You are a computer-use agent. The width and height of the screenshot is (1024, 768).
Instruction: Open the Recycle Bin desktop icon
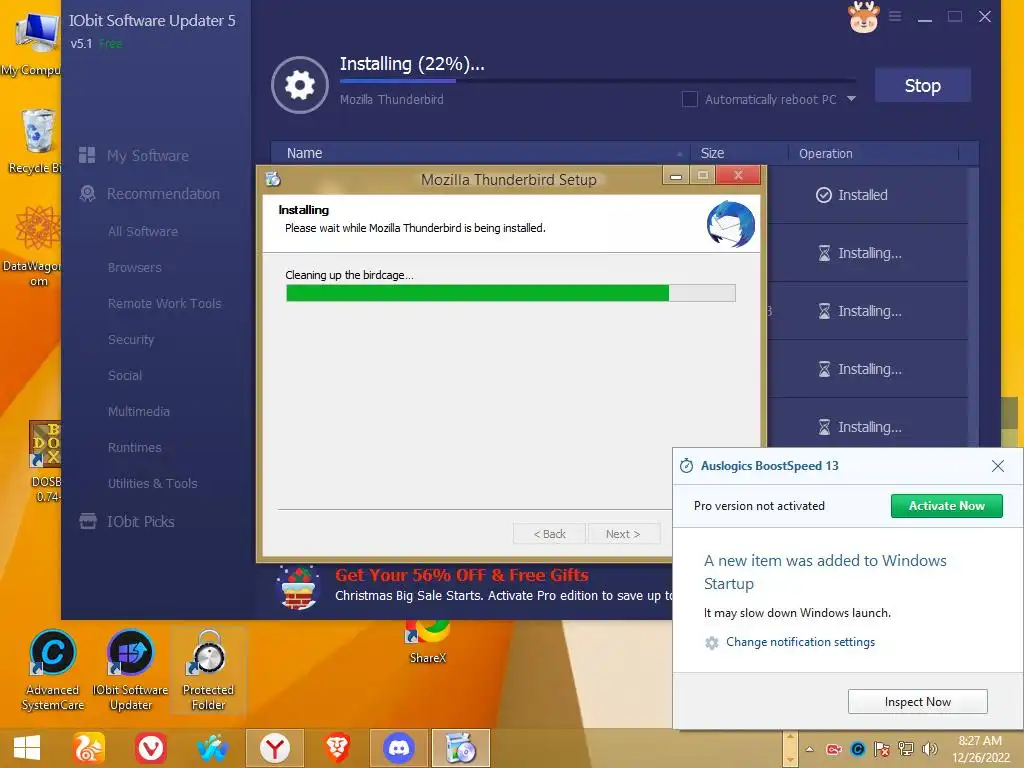(x=36, y=141)
